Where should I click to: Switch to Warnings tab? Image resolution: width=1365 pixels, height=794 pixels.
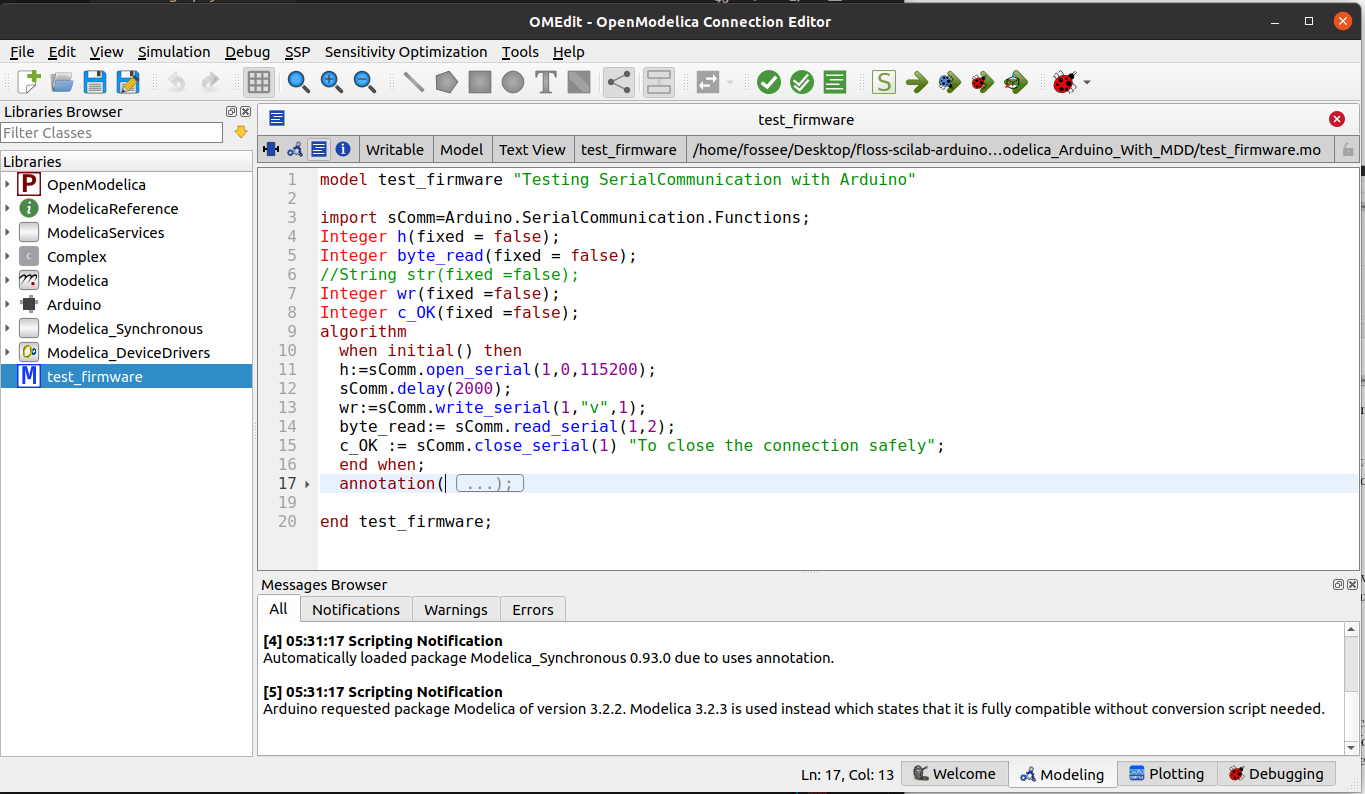click(456, 609)
